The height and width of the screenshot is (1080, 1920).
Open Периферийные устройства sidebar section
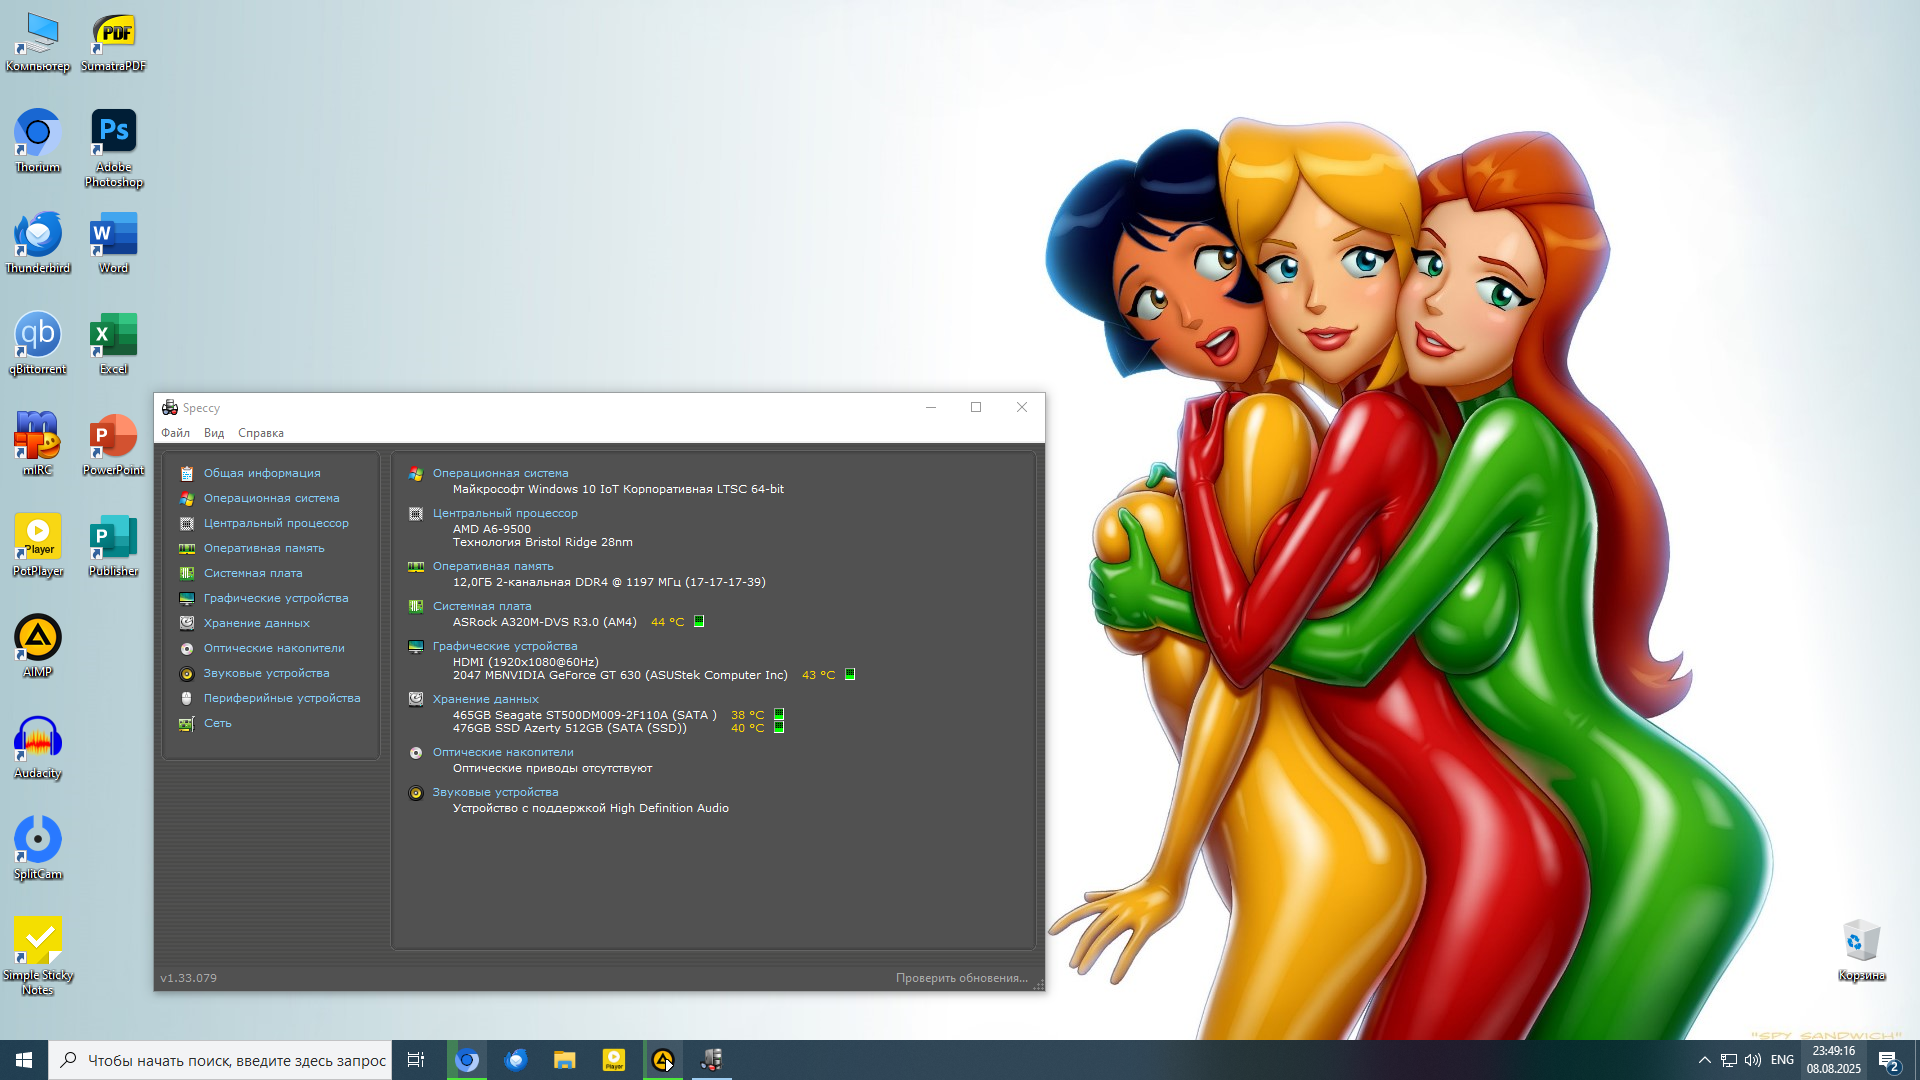click(x=282, y=698)
